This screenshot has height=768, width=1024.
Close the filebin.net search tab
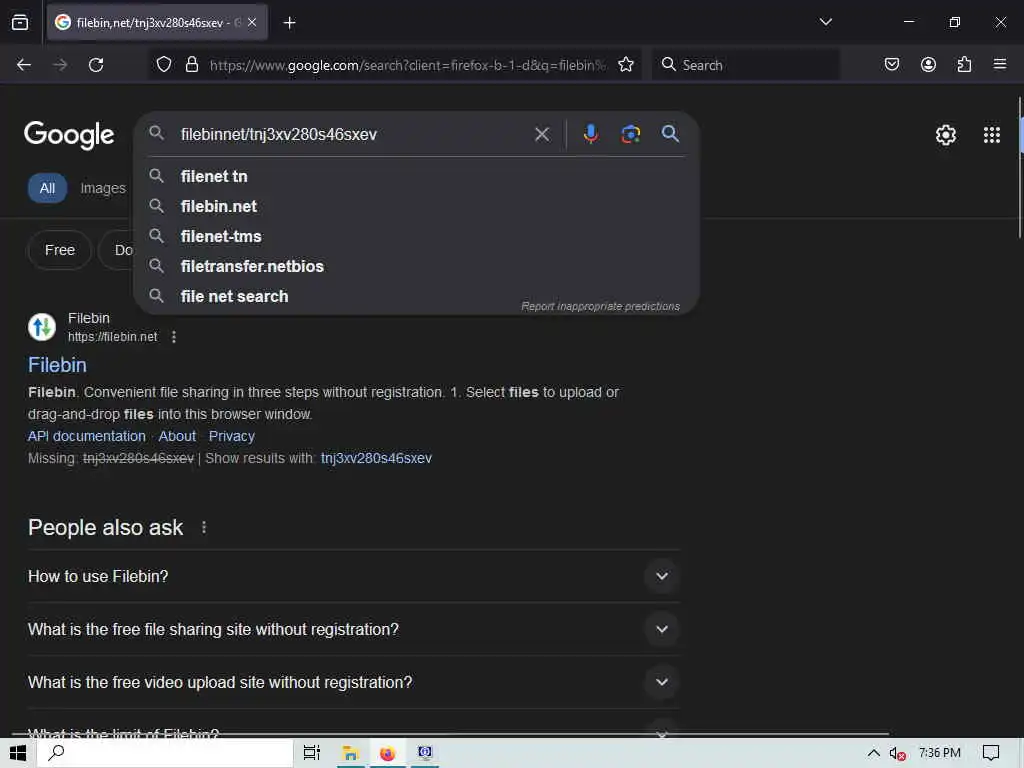(252, 22)
